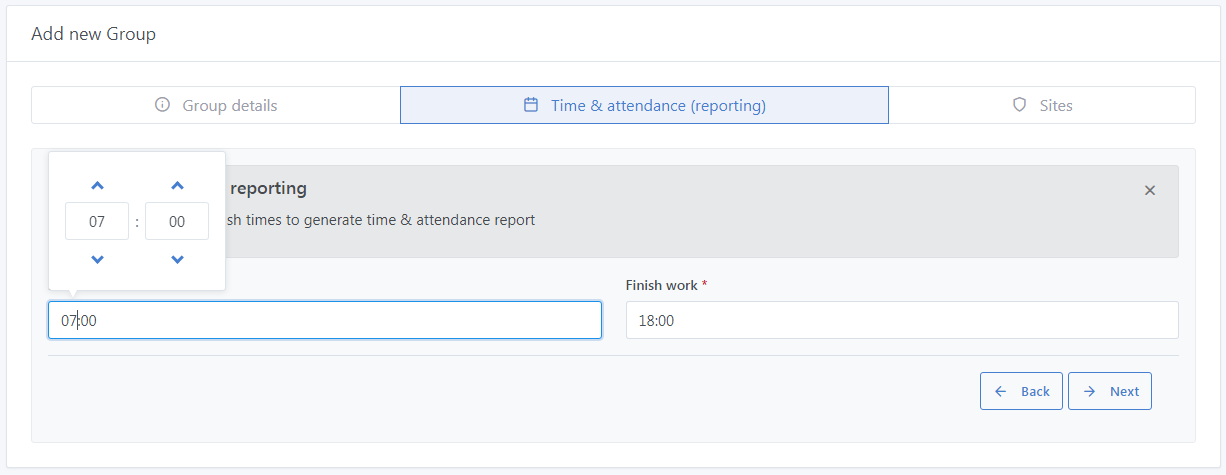The height and width of the screenshot is (475, 1226).
Task: Click the start work field showing 07:00
Action: [324, 321]
